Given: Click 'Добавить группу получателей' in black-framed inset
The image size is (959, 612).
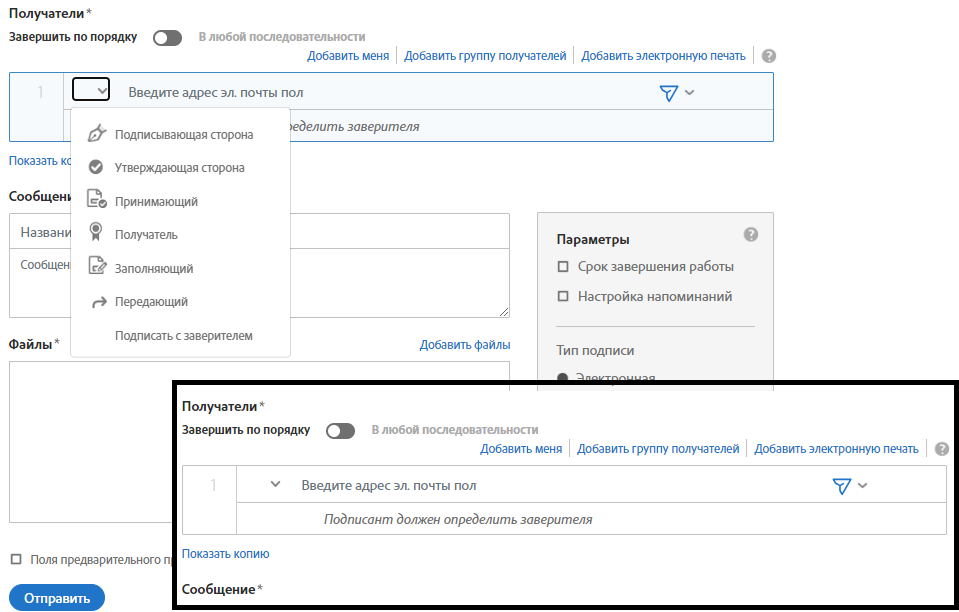Looking at the screenshot, I should pyautogui.click(x=658, y=449).
